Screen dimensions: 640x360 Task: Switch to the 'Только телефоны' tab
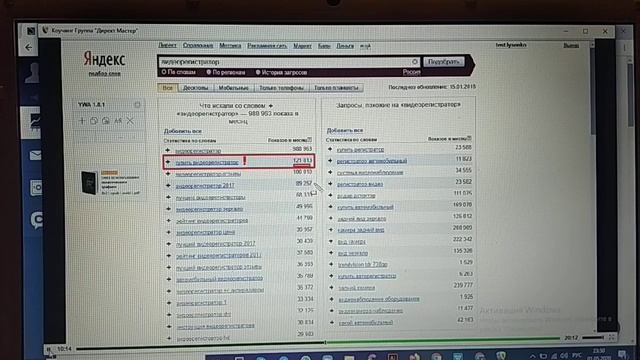281,88
